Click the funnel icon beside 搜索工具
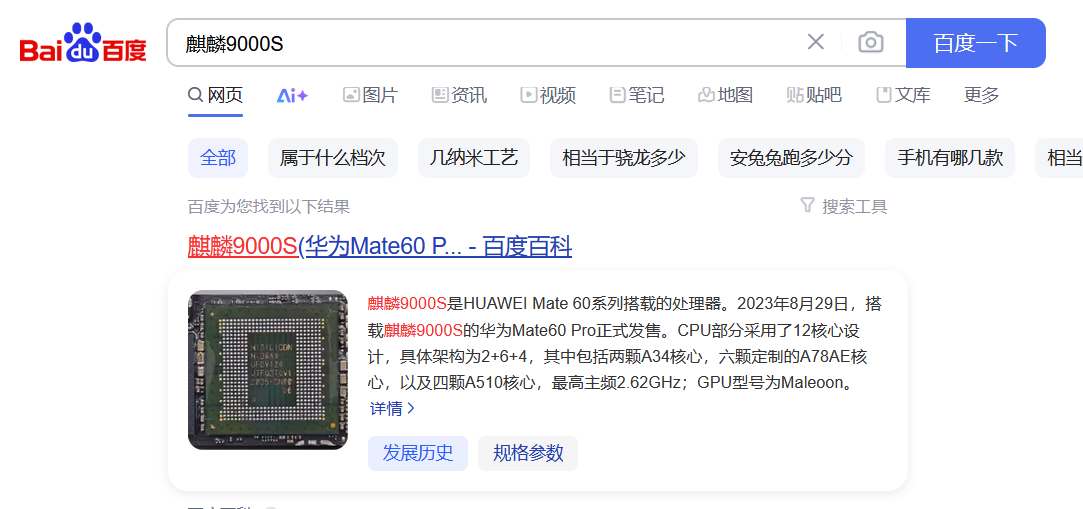 point(807,205)
